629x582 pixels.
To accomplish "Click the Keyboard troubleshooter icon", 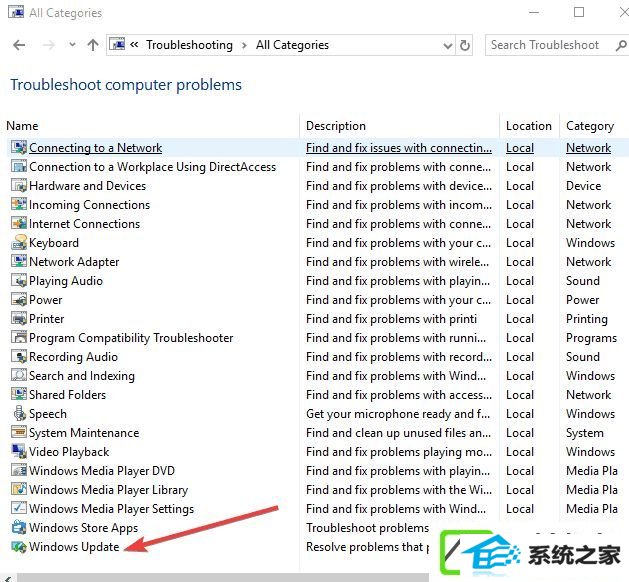I will [19, 243].
